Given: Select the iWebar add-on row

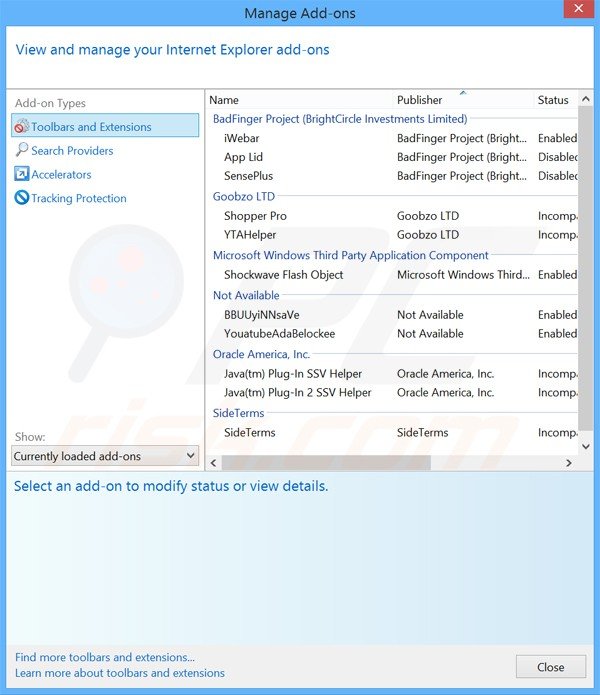Looking at the screenshot, I should pyautogui.click(x=392, y=138).
